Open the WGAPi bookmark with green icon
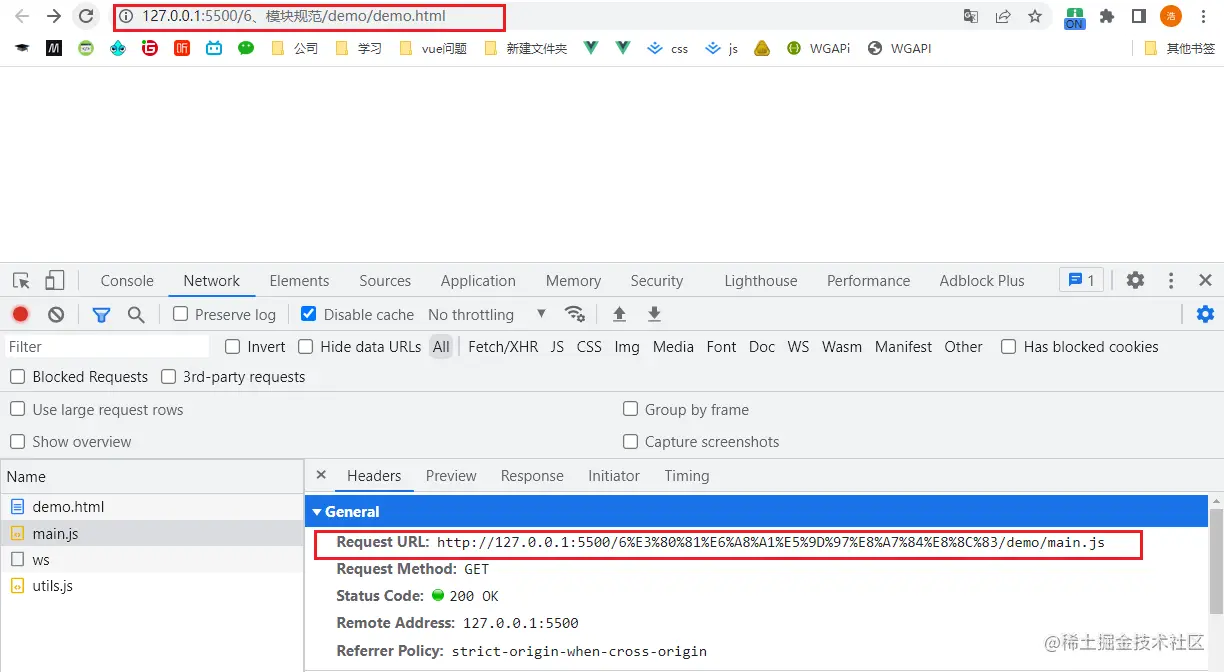The width and height of the screenshot is (1224, 672). [x=818, y=48]
